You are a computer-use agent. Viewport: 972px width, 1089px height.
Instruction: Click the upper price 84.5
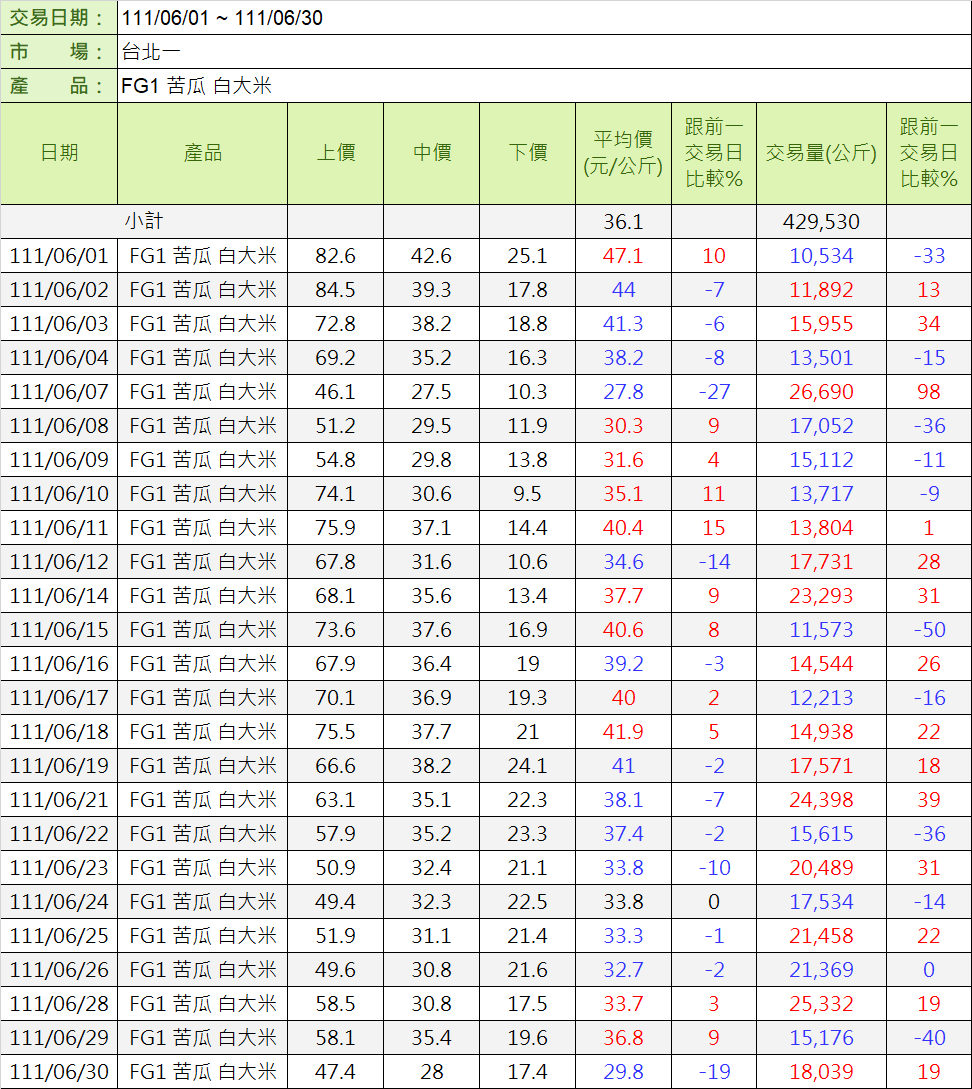(335, 290)
